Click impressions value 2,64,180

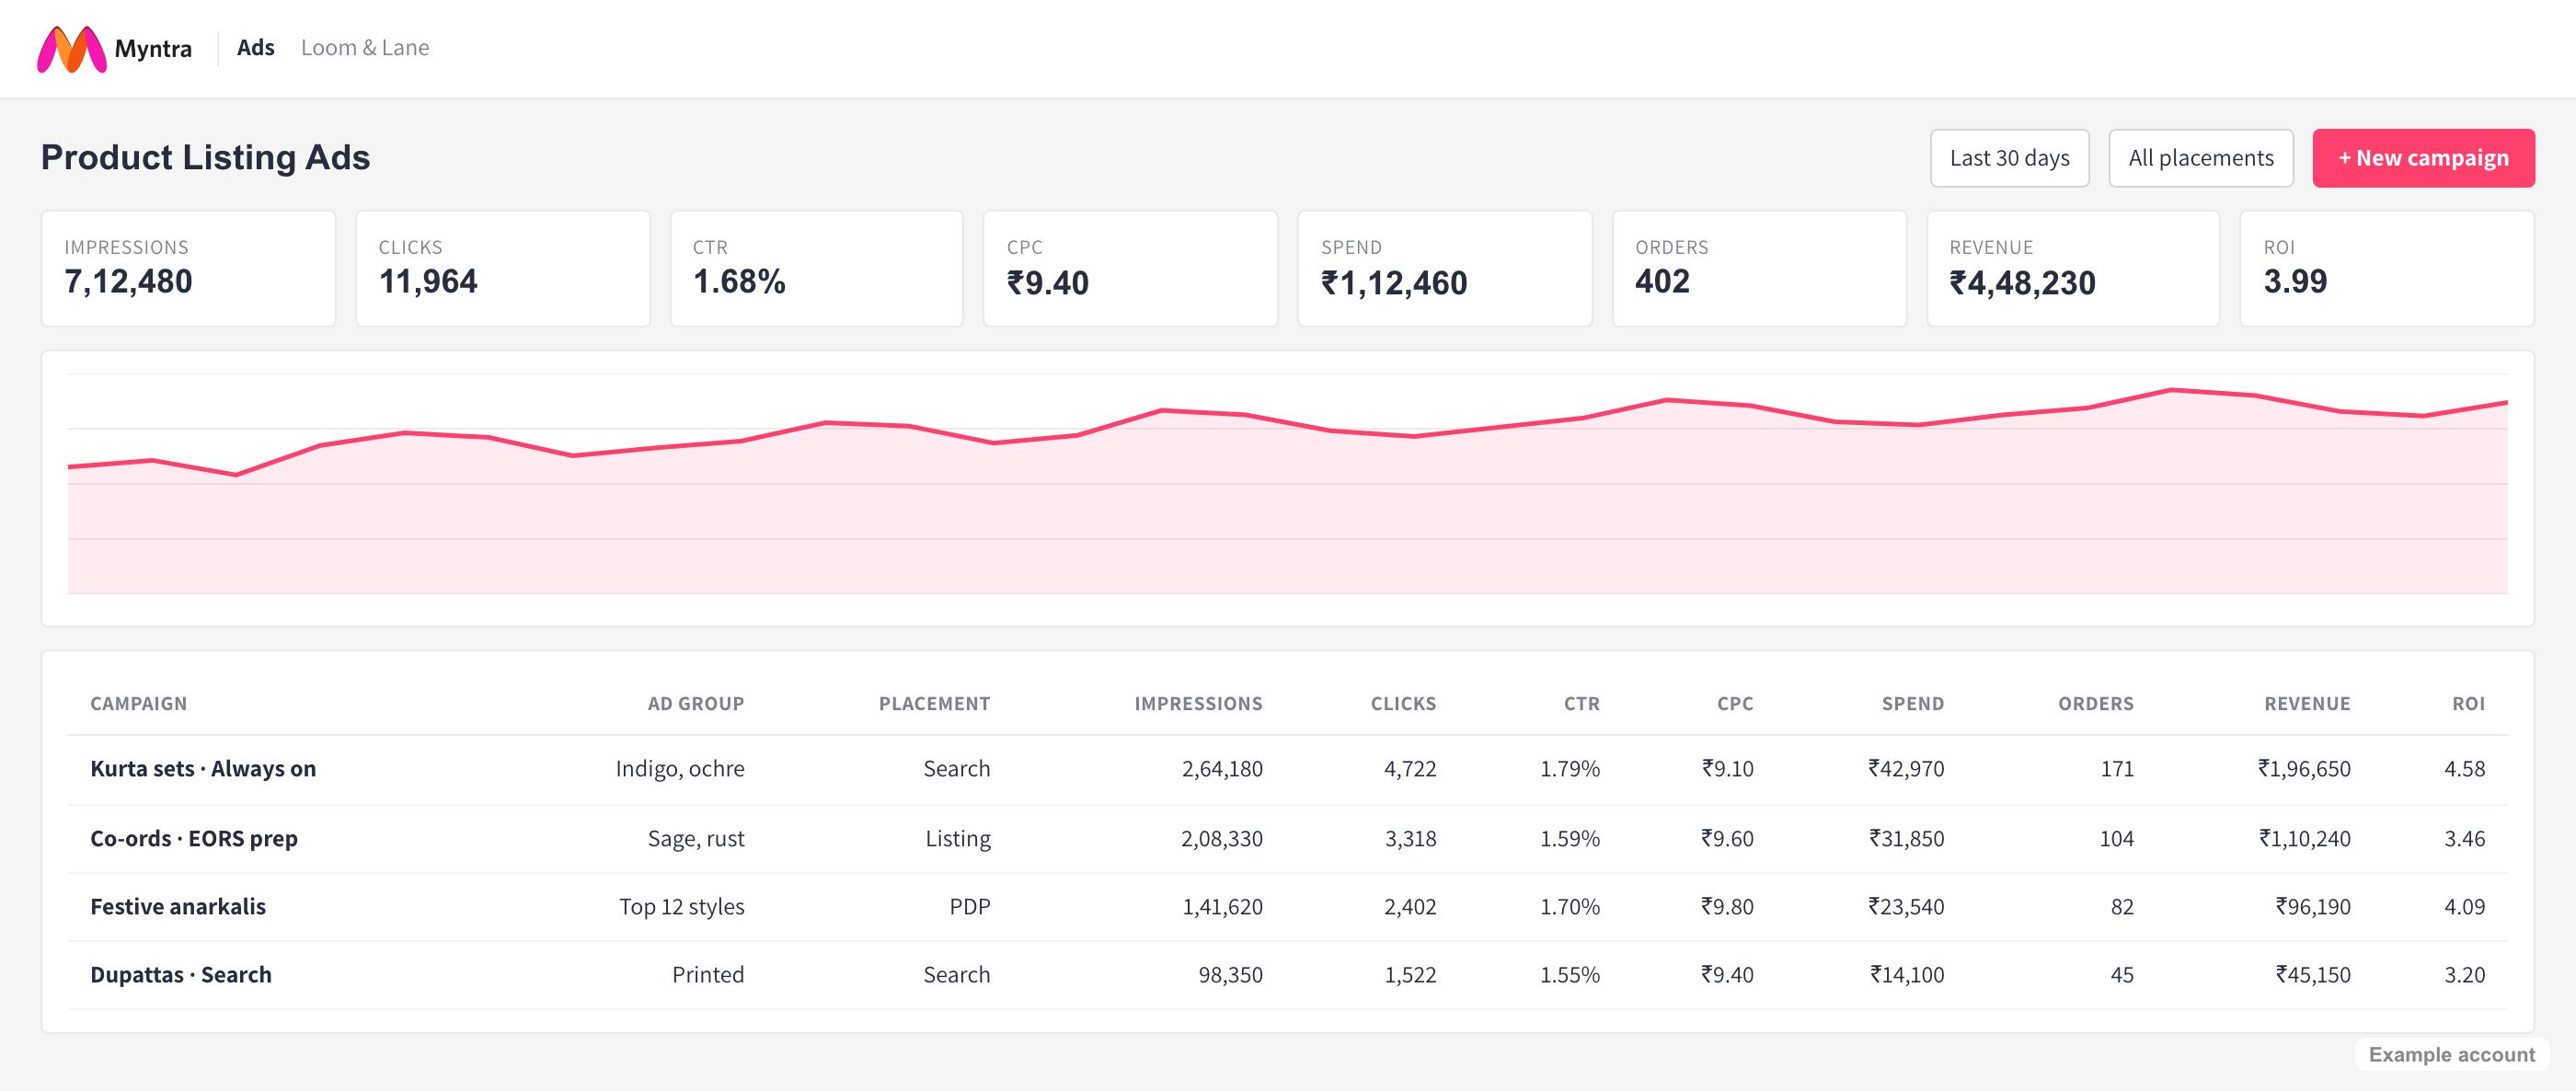pyautogui.click(x=1222, y=768)
